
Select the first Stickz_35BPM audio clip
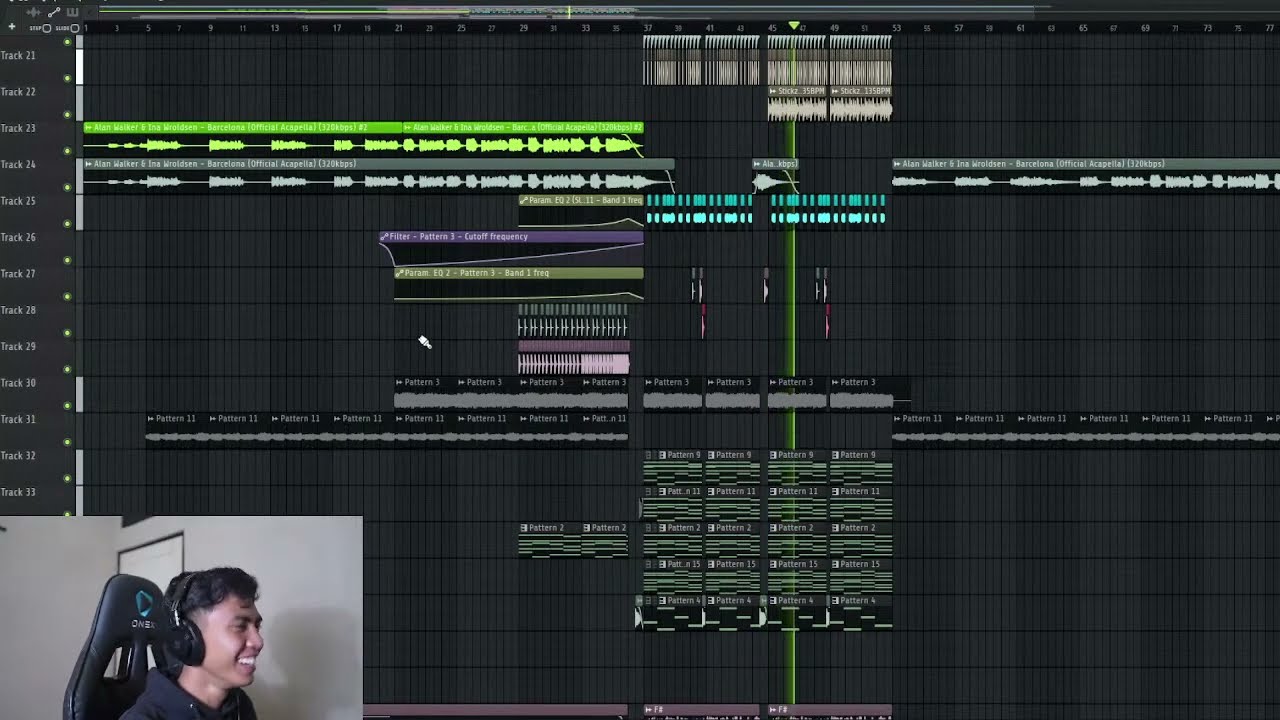pyautogui.click(x=798, y=104)
